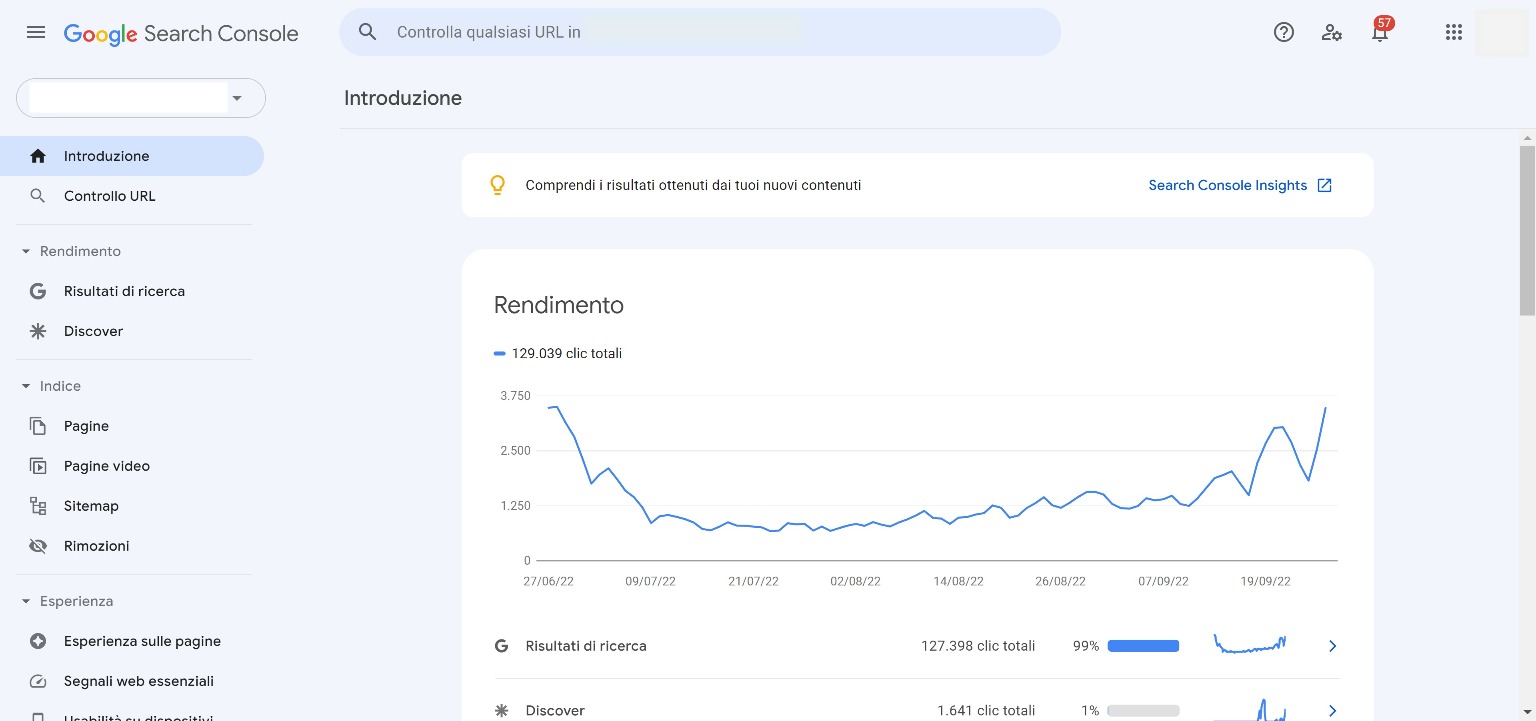This screenshot has height=721, width=1536.
Task: Click the page vertical scrollbar
Action: (1527, 230)
